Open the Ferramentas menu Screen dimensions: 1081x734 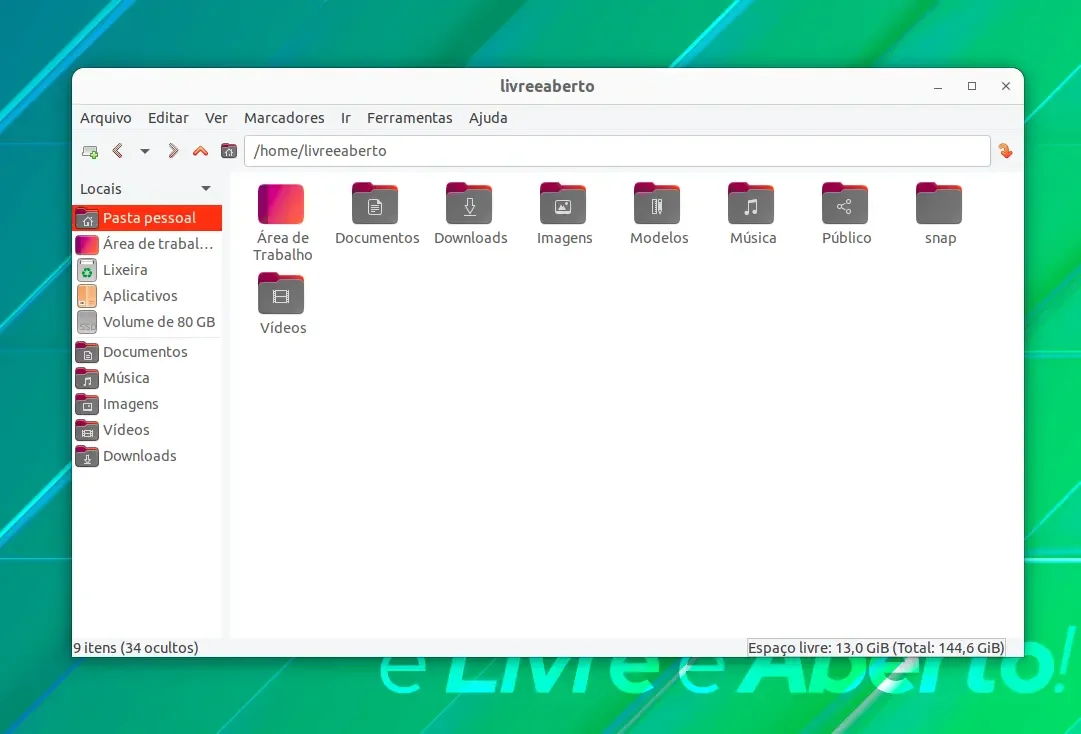click(x=410, y=118)
